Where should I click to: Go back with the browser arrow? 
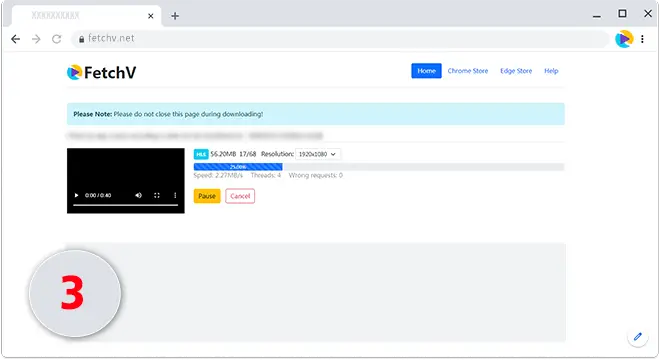16,39
